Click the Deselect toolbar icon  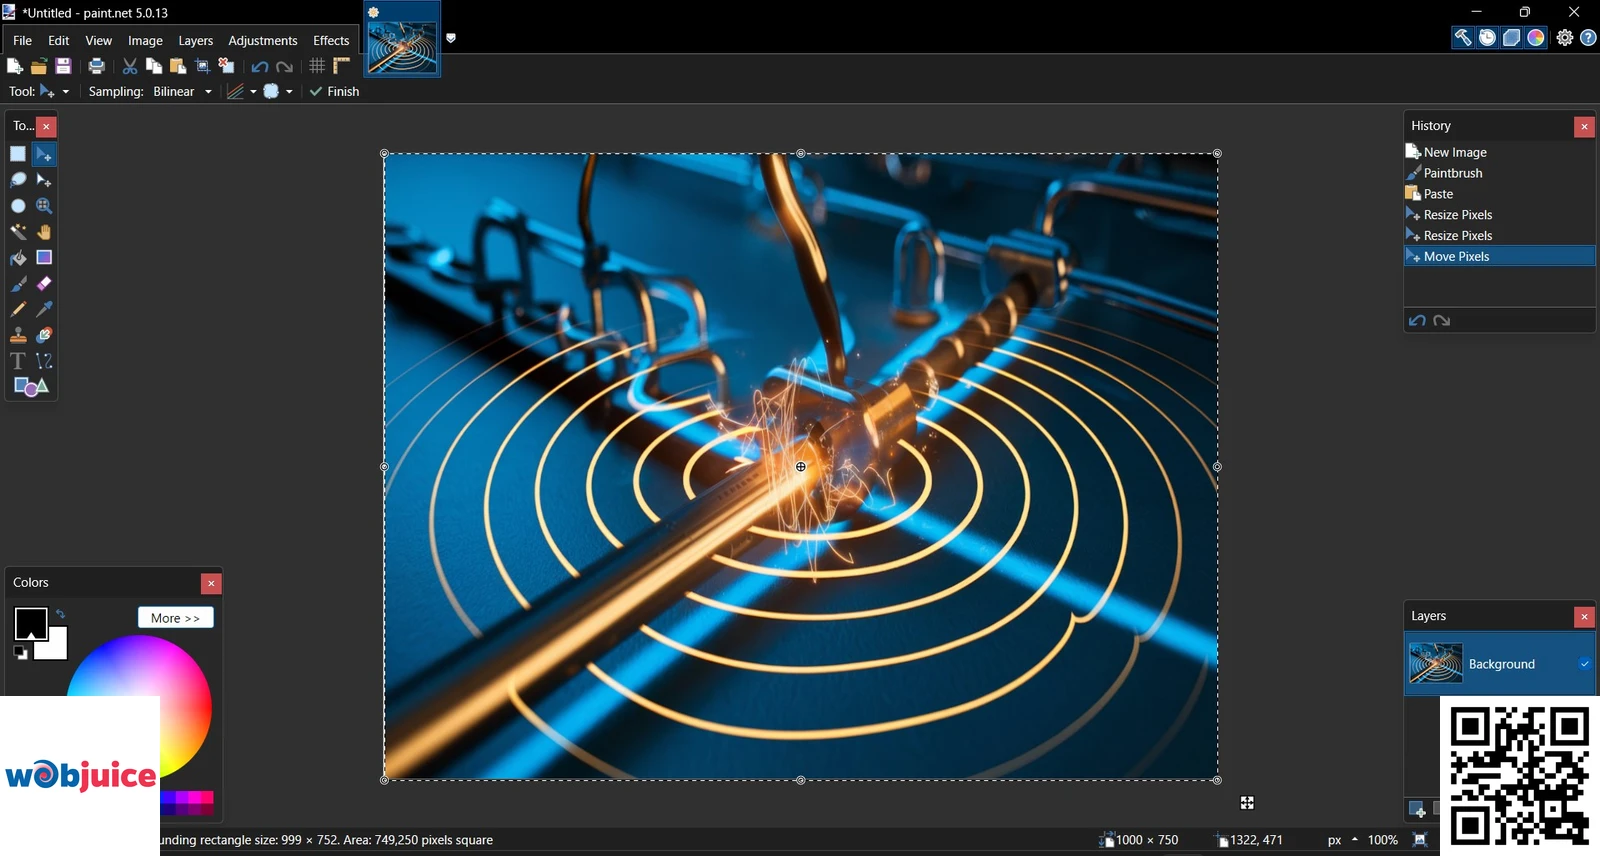pos(227,66)
